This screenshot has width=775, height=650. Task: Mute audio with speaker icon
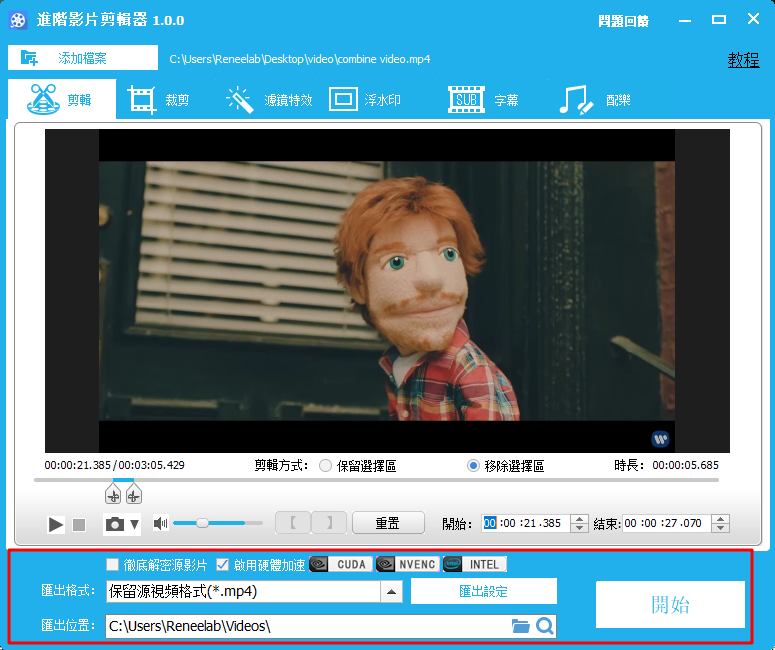160,523
